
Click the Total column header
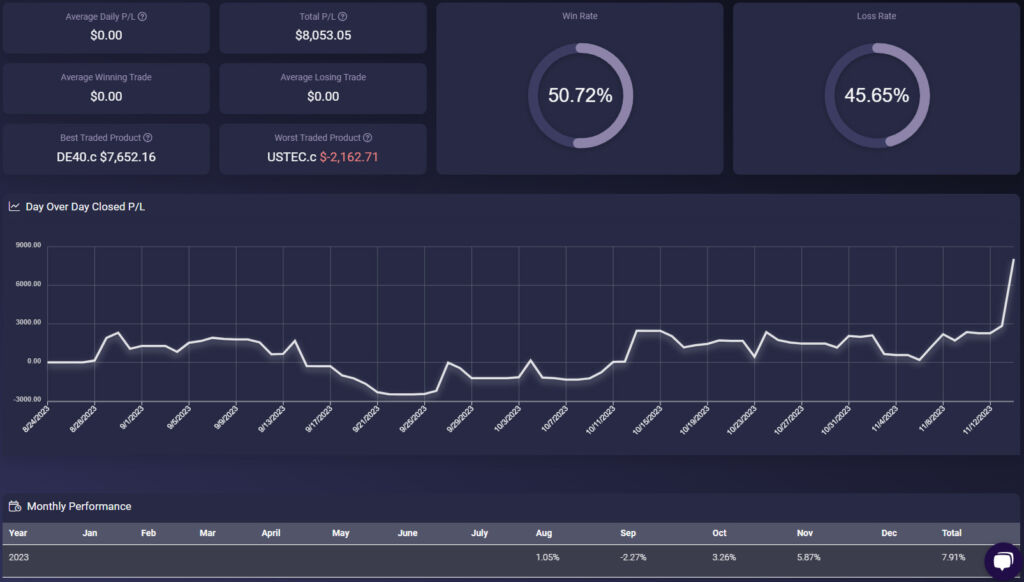point(952,533)
